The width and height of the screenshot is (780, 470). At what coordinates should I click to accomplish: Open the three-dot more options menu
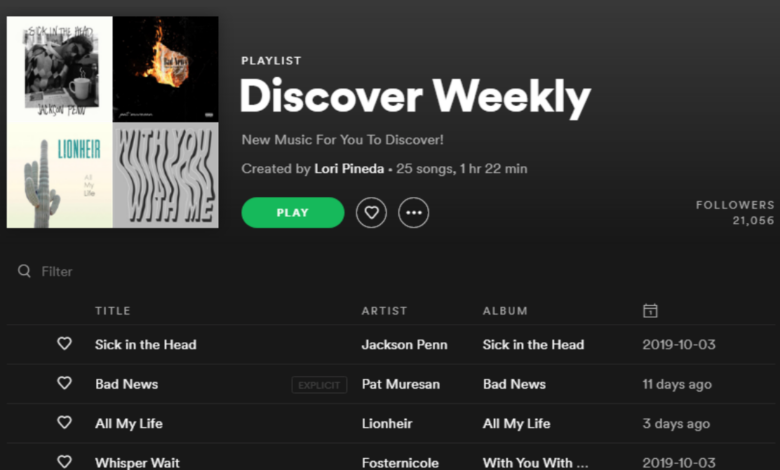coord(413,213)
